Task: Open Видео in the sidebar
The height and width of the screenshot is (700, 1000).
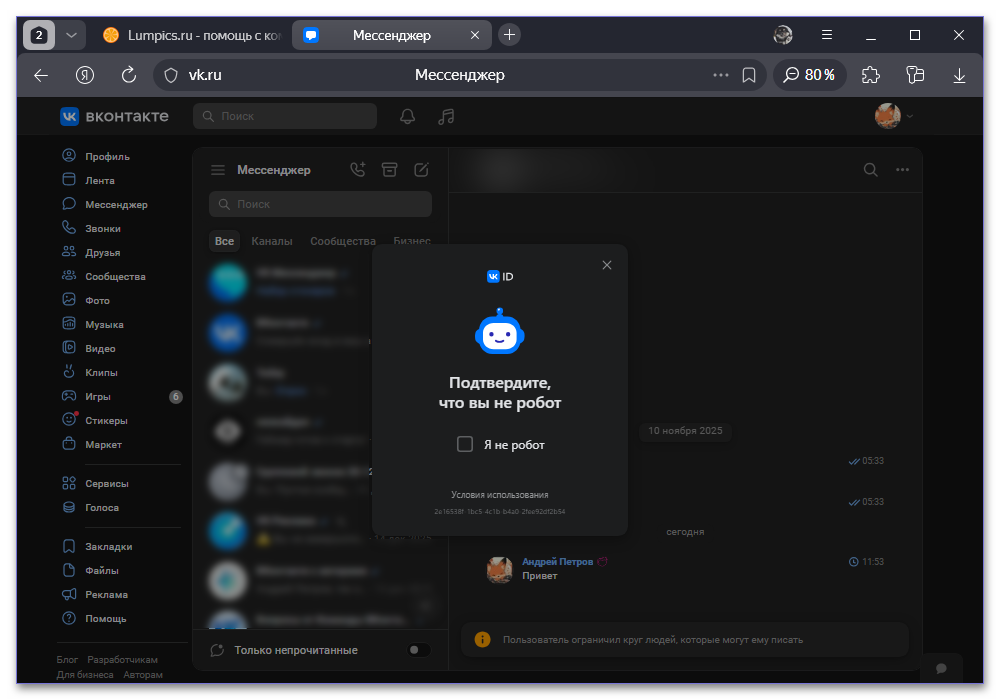Action: pyautogui.click(x=89, y=349)
